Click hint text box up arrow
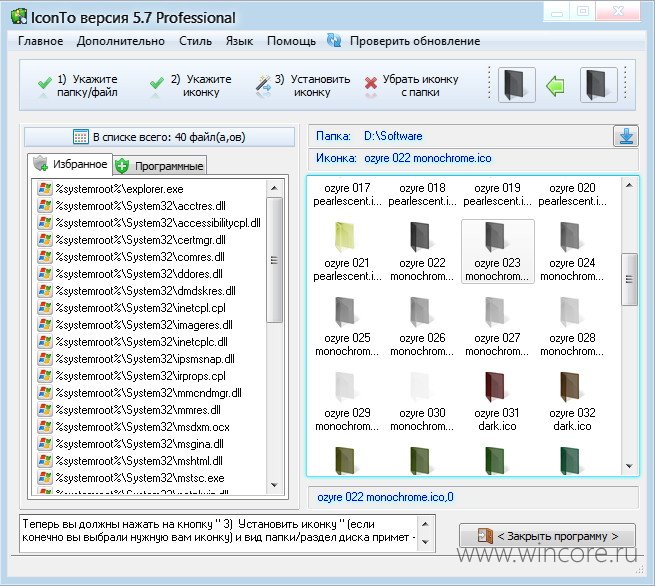Screen dimensions: 655x586 pyautogui.click(x=425, y=524)
